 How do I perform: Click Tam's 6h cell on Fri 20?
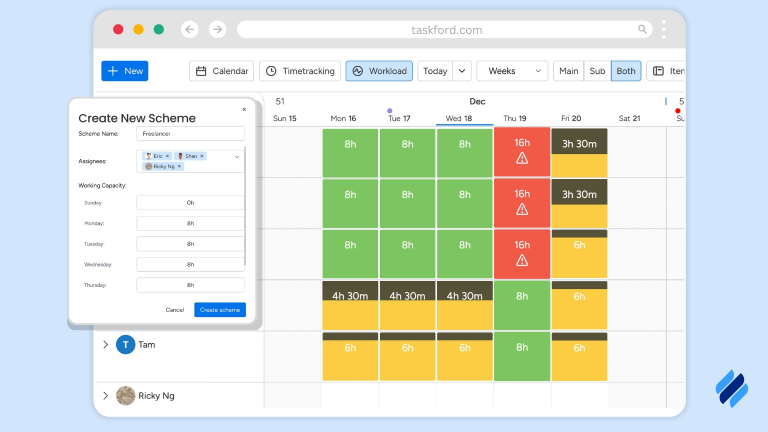pyautogui.click(x=579, y=357)
